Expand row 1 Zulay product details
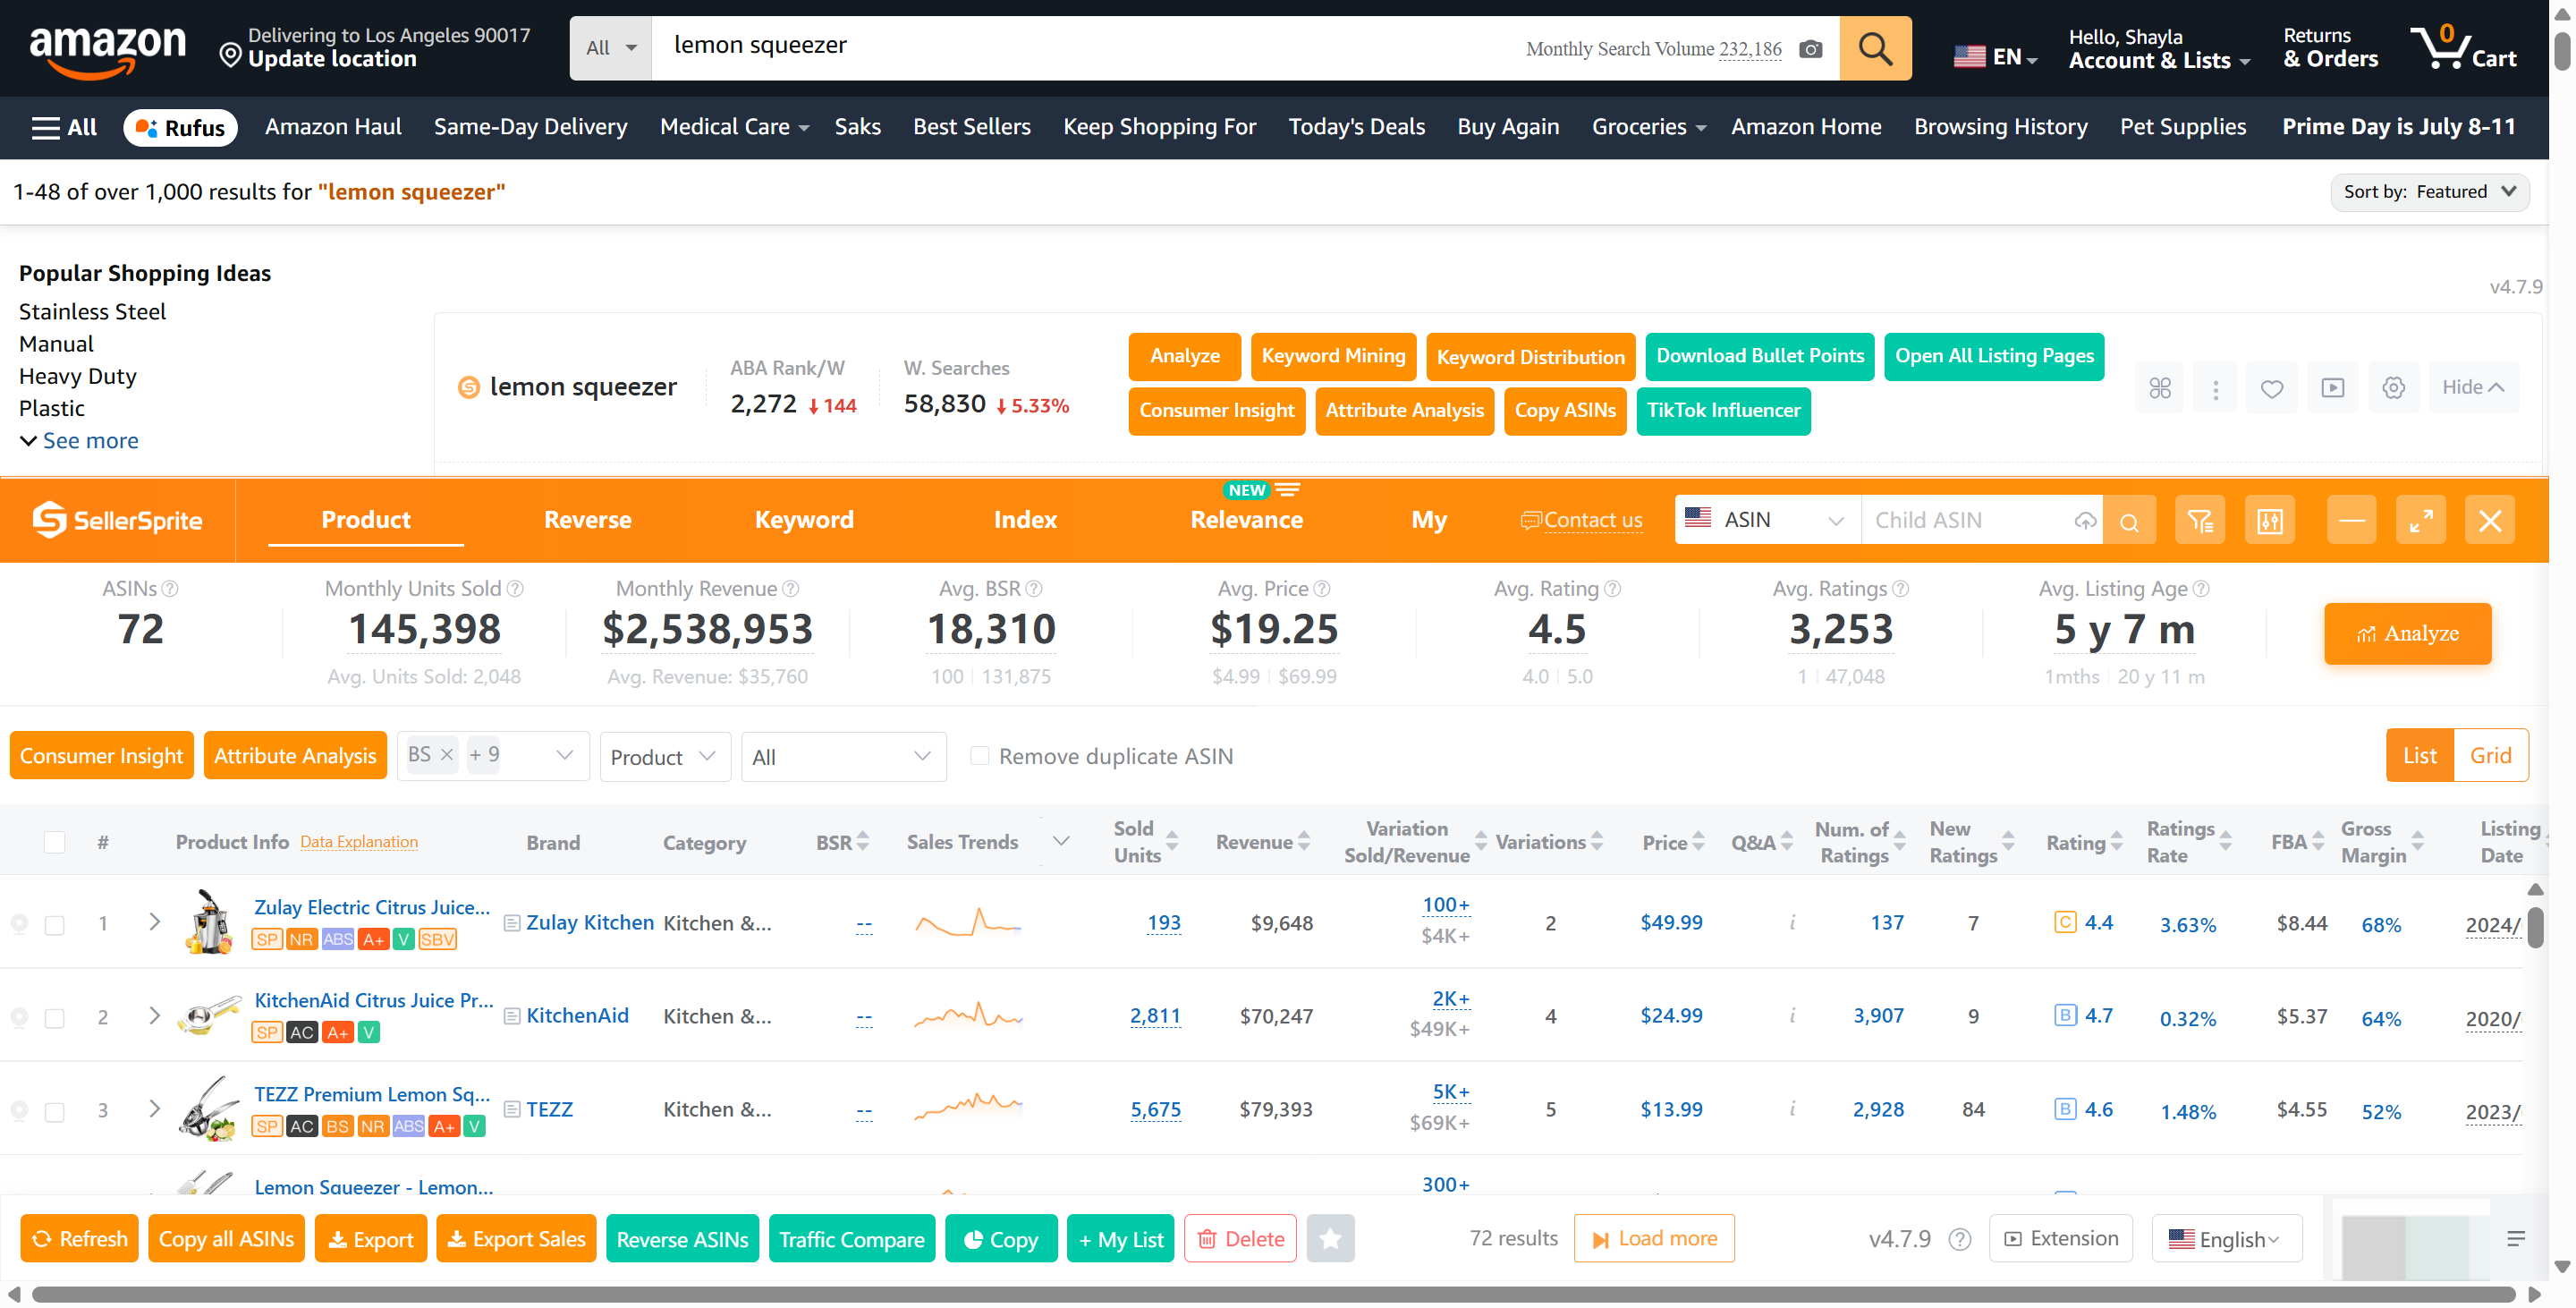The width and height of the screenshot is (2576, 1308). [154, 921]
